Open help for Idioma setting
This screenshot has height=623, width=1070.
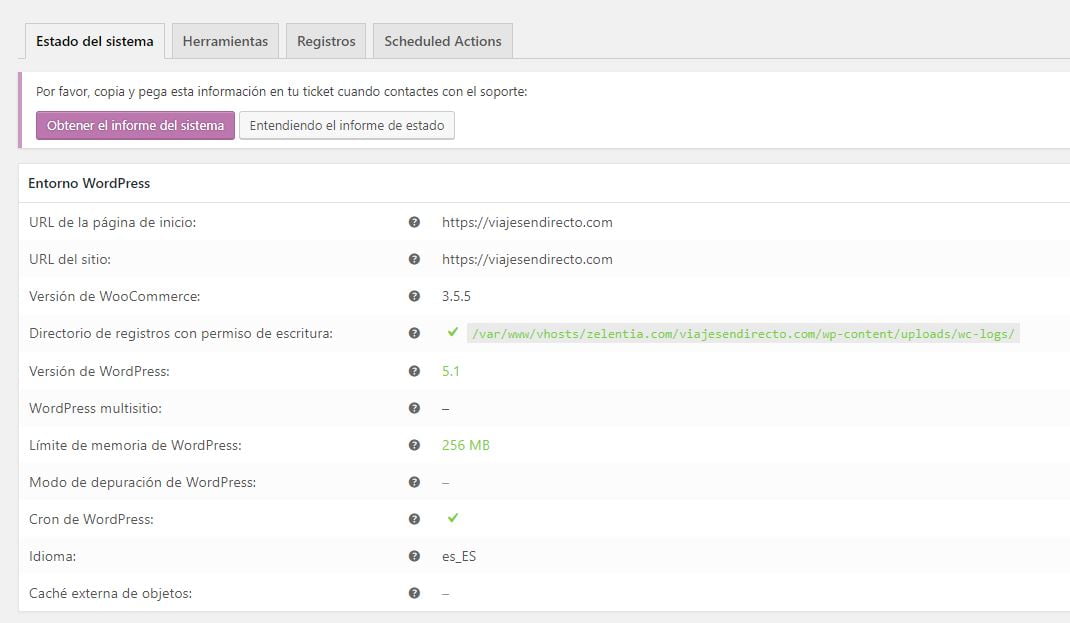[x=415, y=556]
